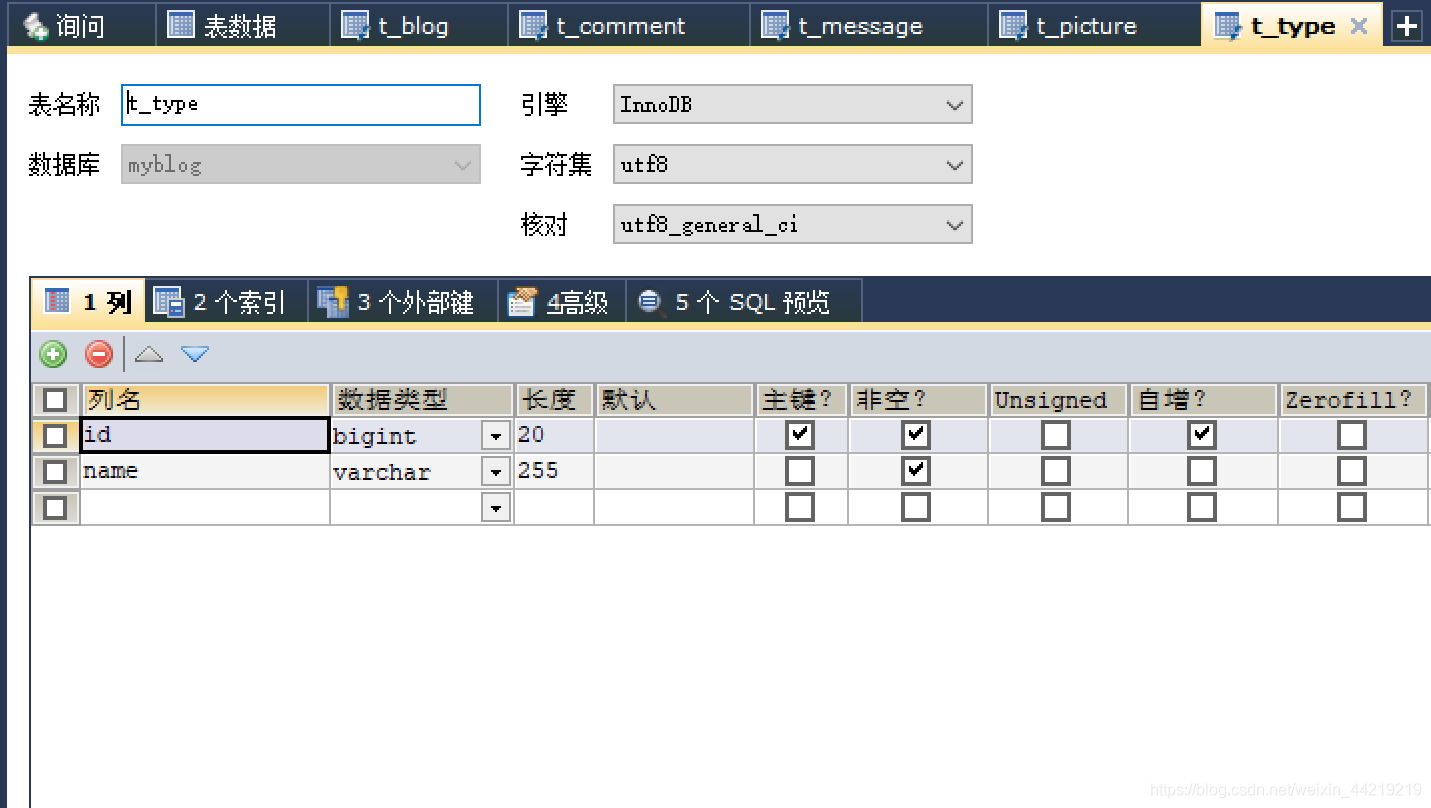
Task: Open the 字符集 utf8 dropdown
Action: (792, 164)
